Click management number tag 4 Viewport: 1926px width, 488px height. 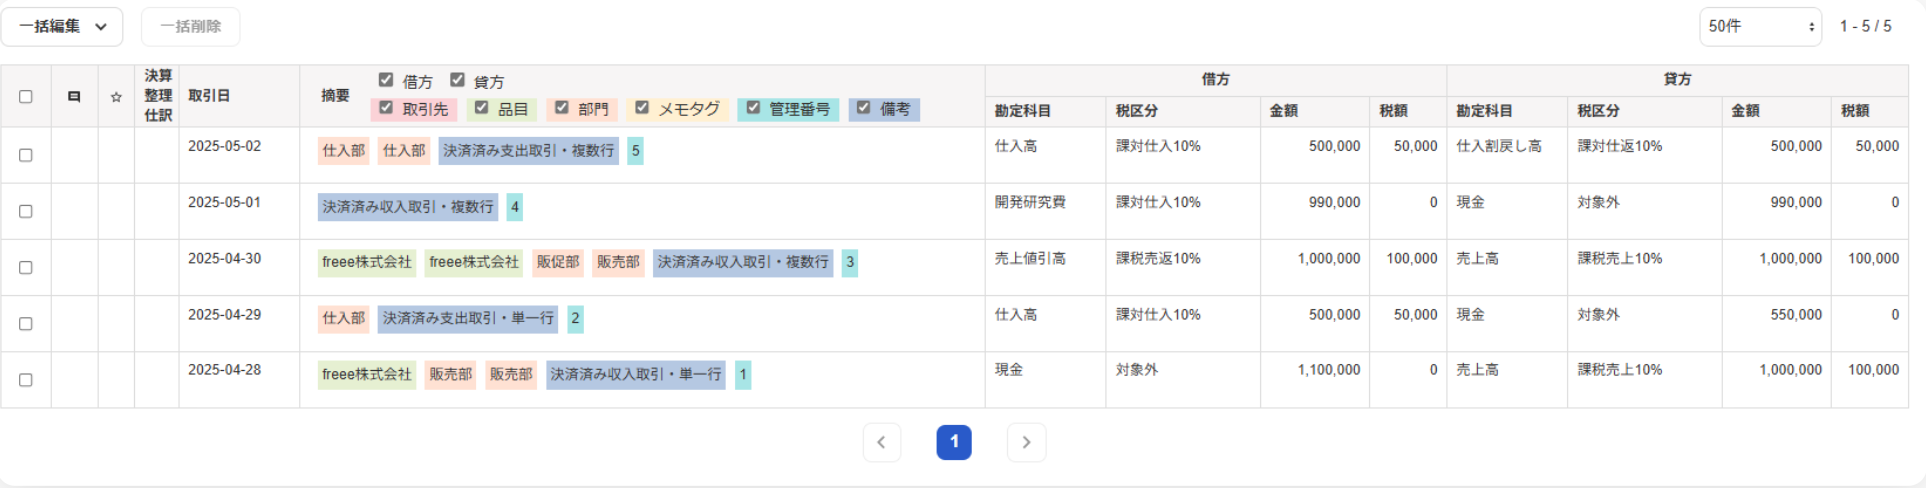click(514, 207)
